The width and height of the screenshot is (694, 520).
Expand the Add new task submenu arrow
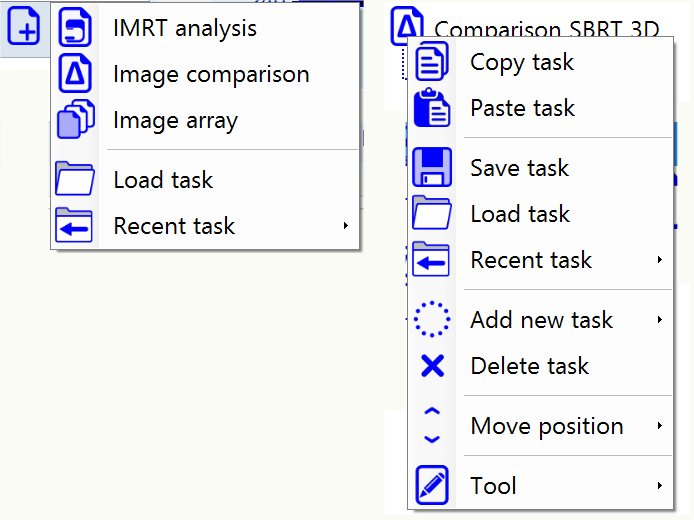point(660,320)
